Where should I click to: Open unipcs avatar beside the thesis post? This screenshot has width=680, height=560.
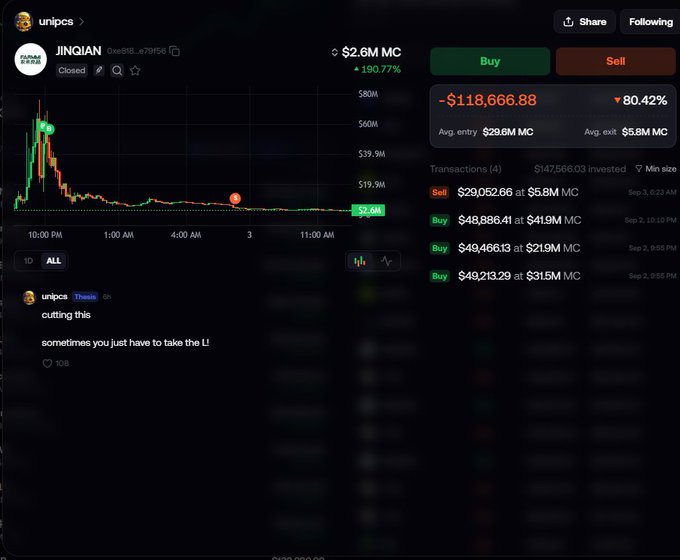(x=29, y=298)
